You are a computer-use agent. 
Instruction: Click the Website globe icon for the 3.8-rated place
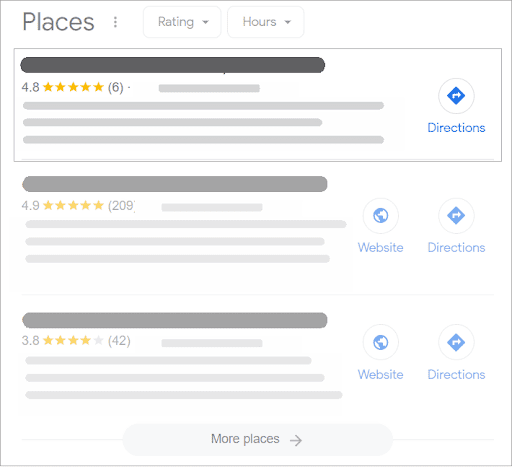[381, 342]
